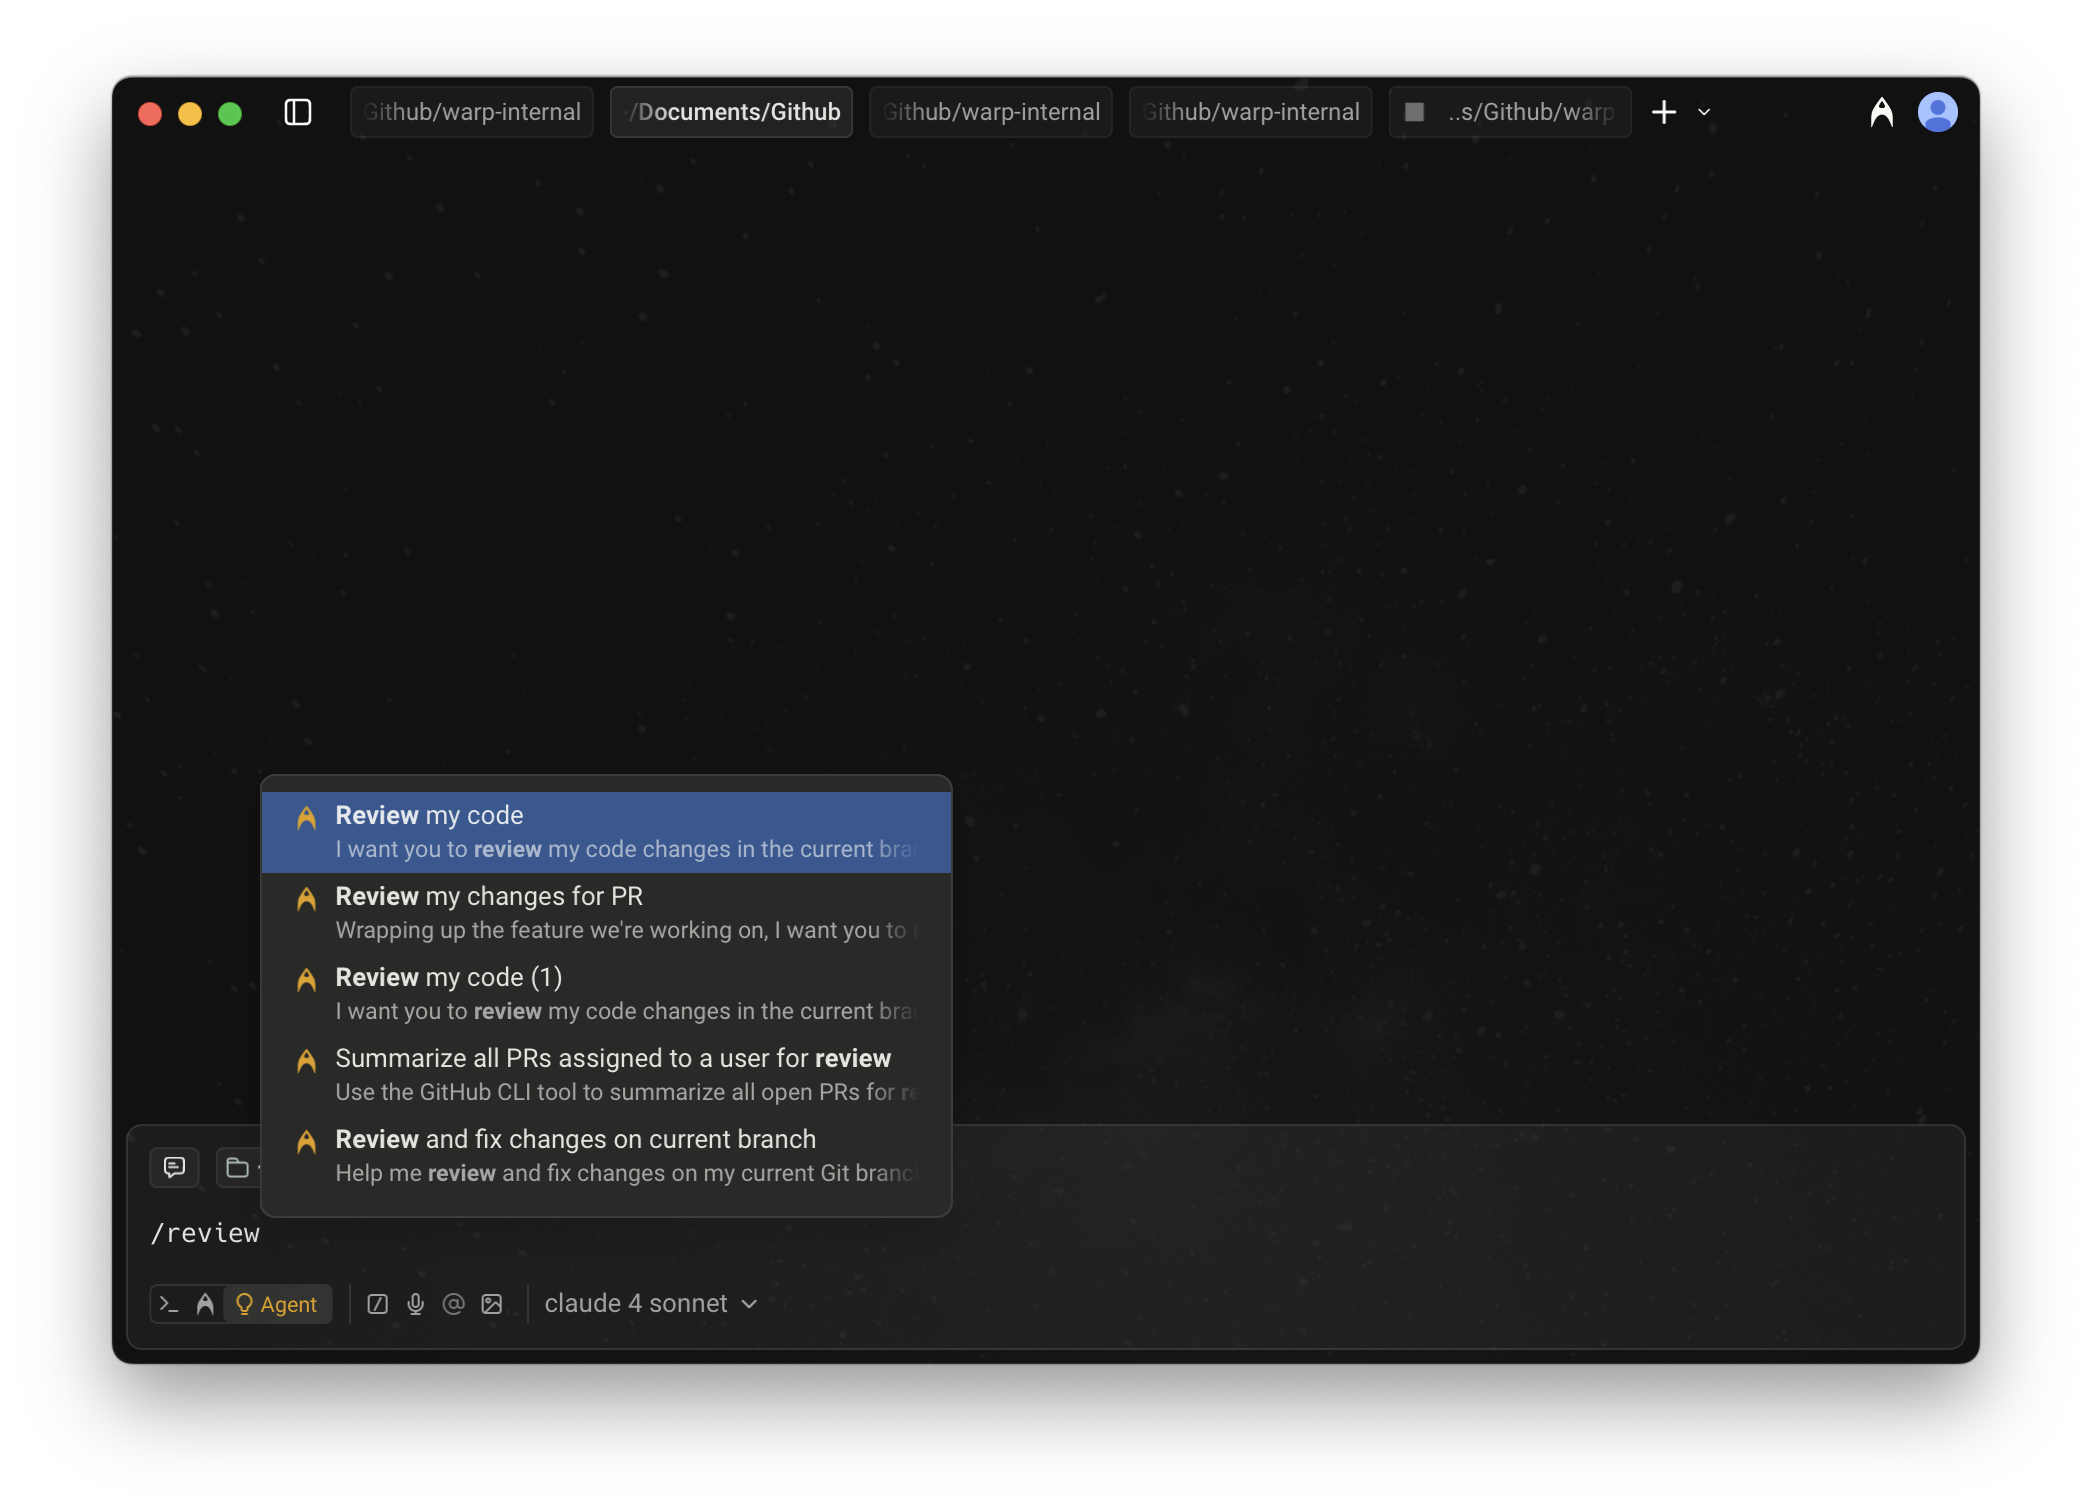Image resolution: width=2092 pixels, height=1512 pixels.
Task: Open the user profile avatar
Action: pyautogui.click(x=1937, y=112)
